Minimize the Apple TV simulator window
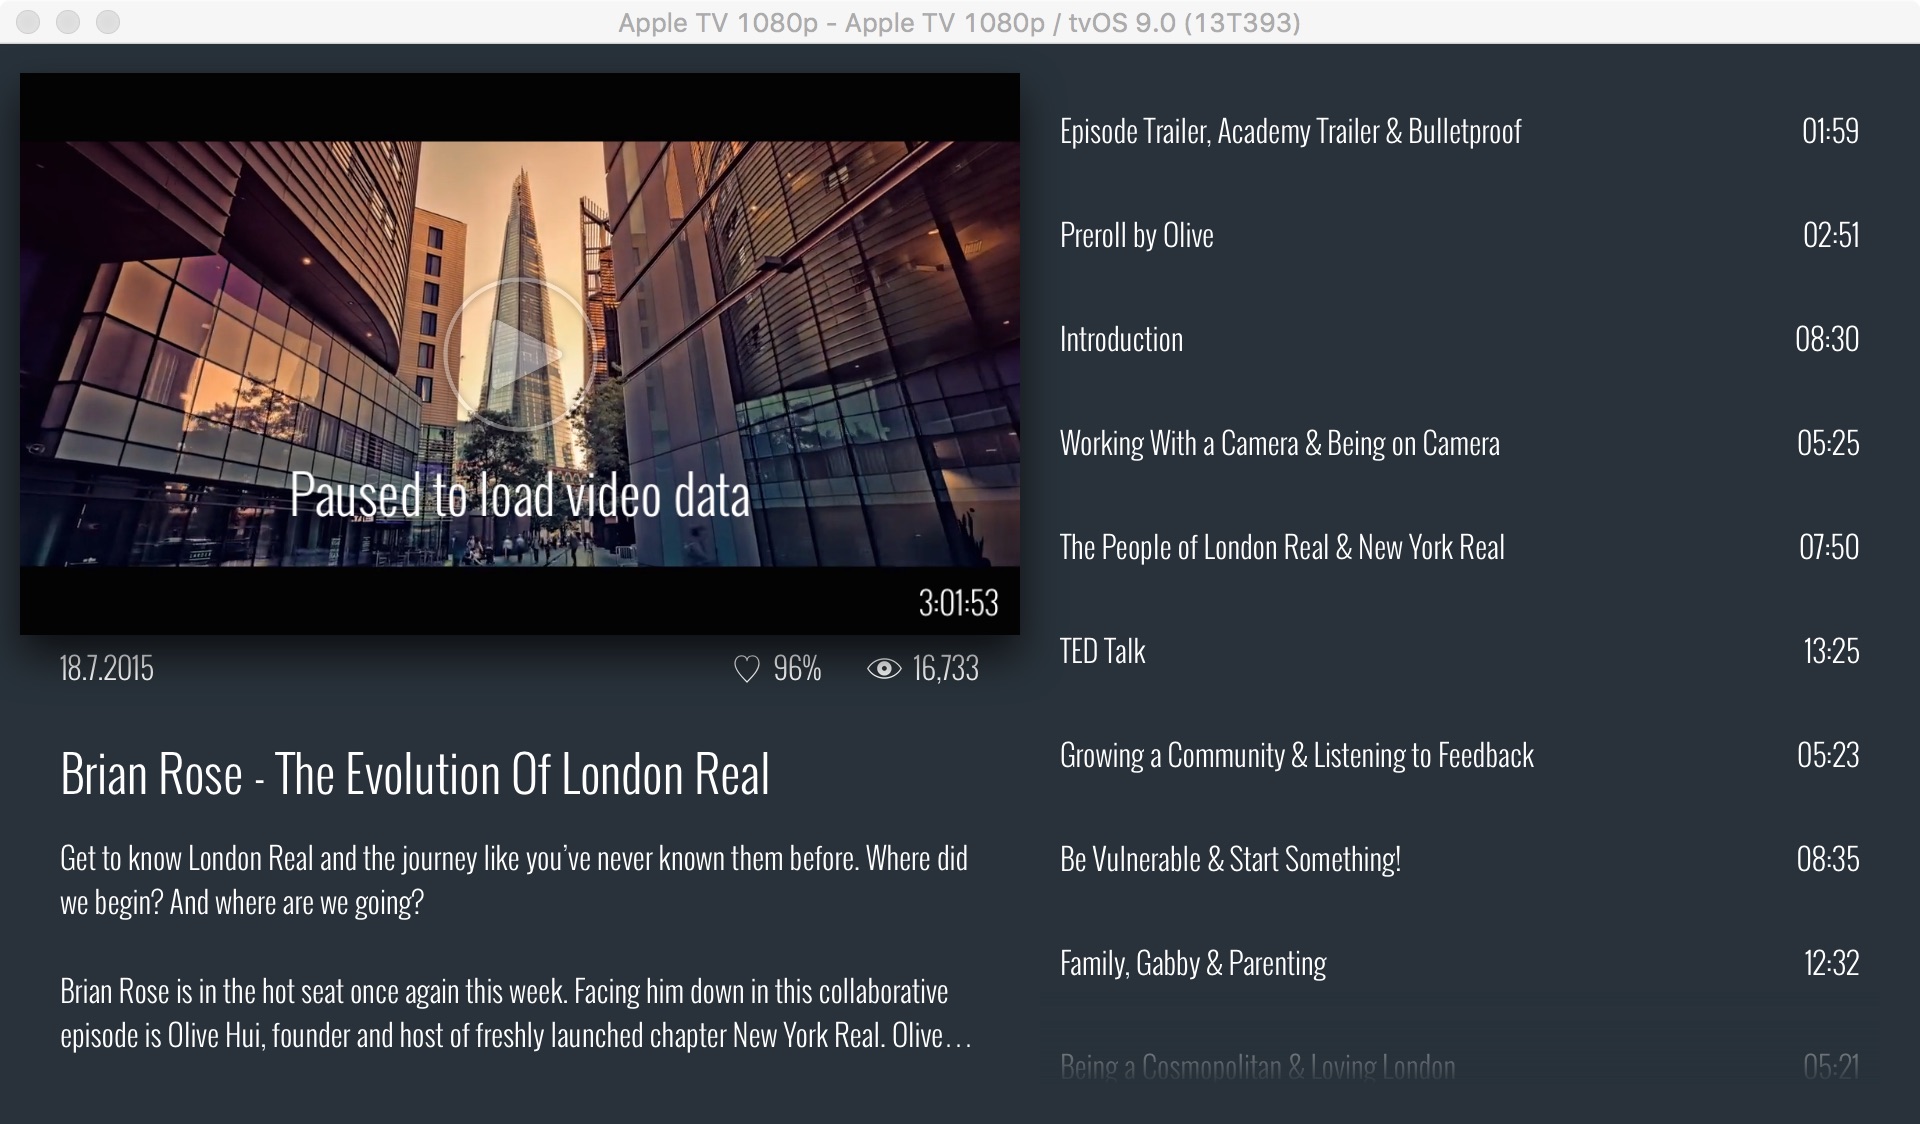 [x=68, y=22]
